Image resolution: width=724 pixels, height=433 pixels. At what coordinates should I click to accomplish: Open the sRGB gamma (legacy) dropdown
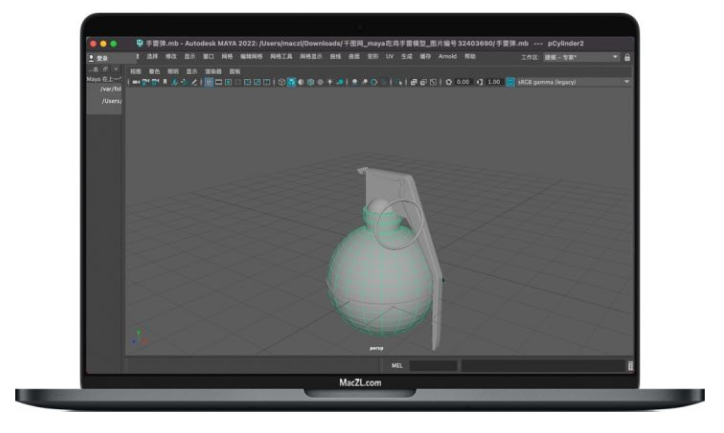tap(573, 82)
